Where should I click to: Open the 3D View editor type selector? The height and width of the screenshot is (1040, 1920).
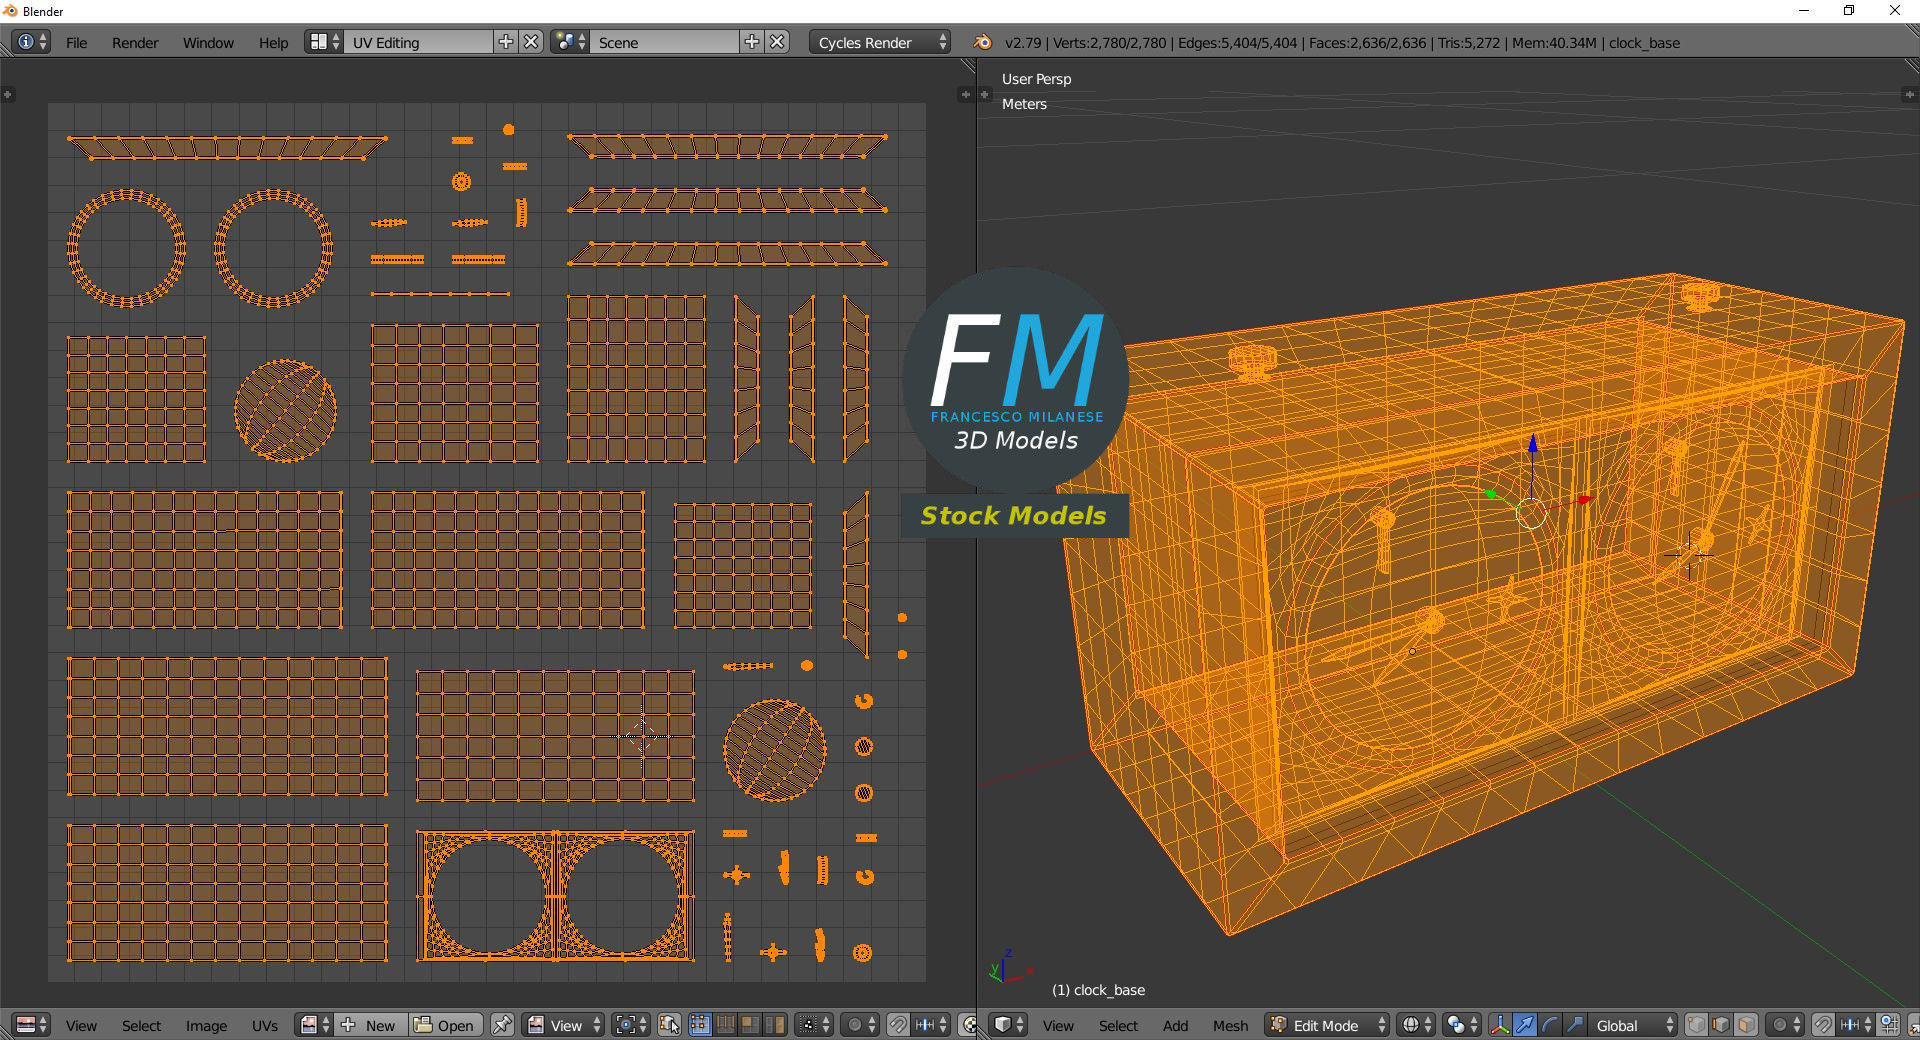tap(1008, 1025)
